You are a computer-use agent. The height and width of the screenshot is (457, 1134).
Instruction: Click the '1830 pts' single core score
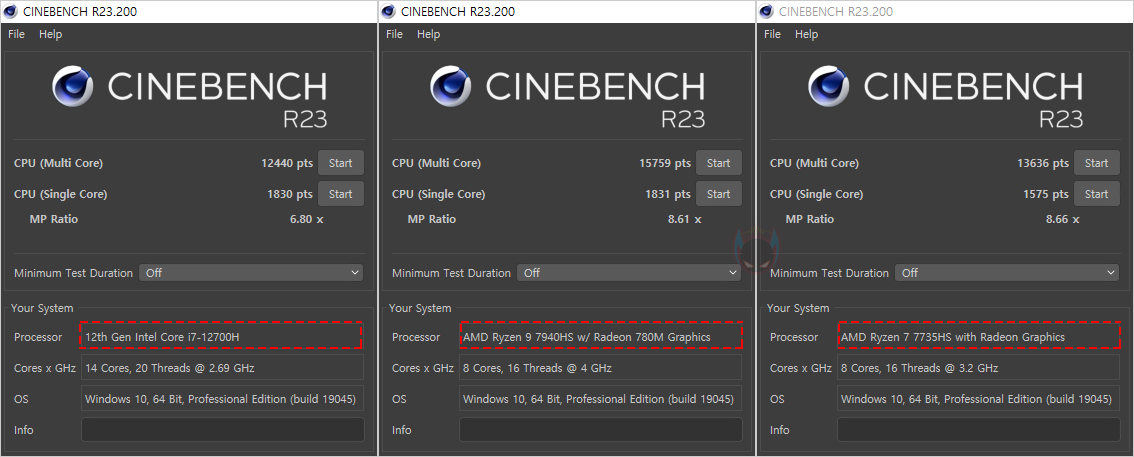point(290,194)
